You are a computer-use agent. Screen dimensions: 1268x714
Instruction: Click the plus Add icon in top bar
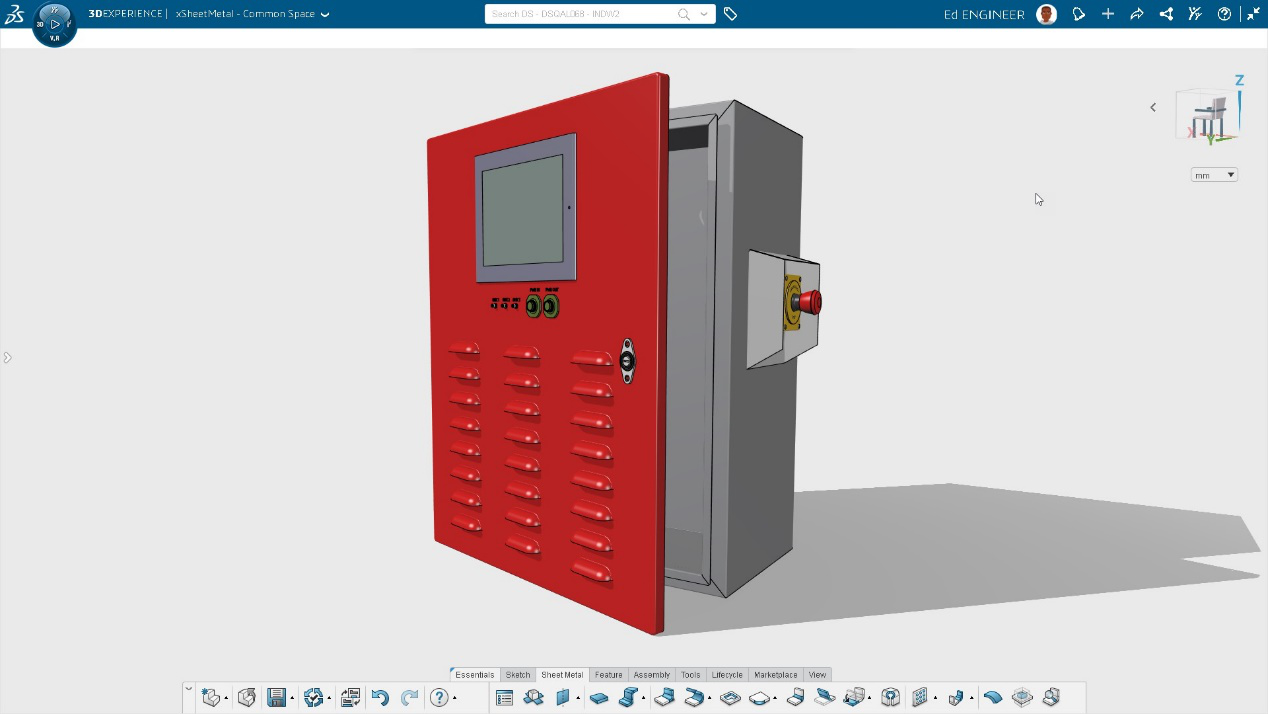(x=1108, y=14)
